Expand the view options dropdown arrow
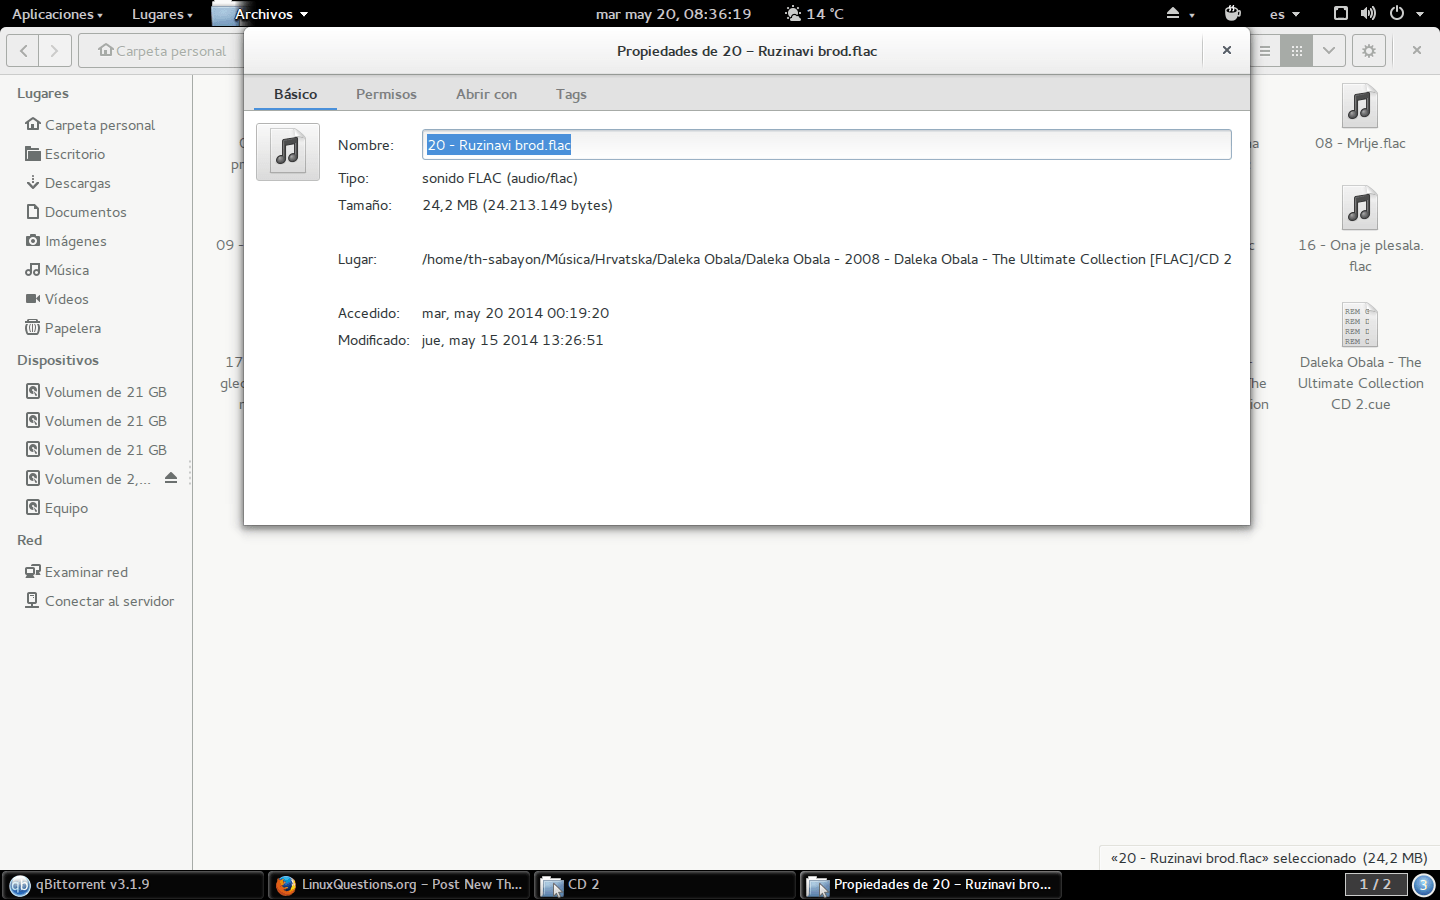Screen dimensions: 1440x900 coord(1328,51)
